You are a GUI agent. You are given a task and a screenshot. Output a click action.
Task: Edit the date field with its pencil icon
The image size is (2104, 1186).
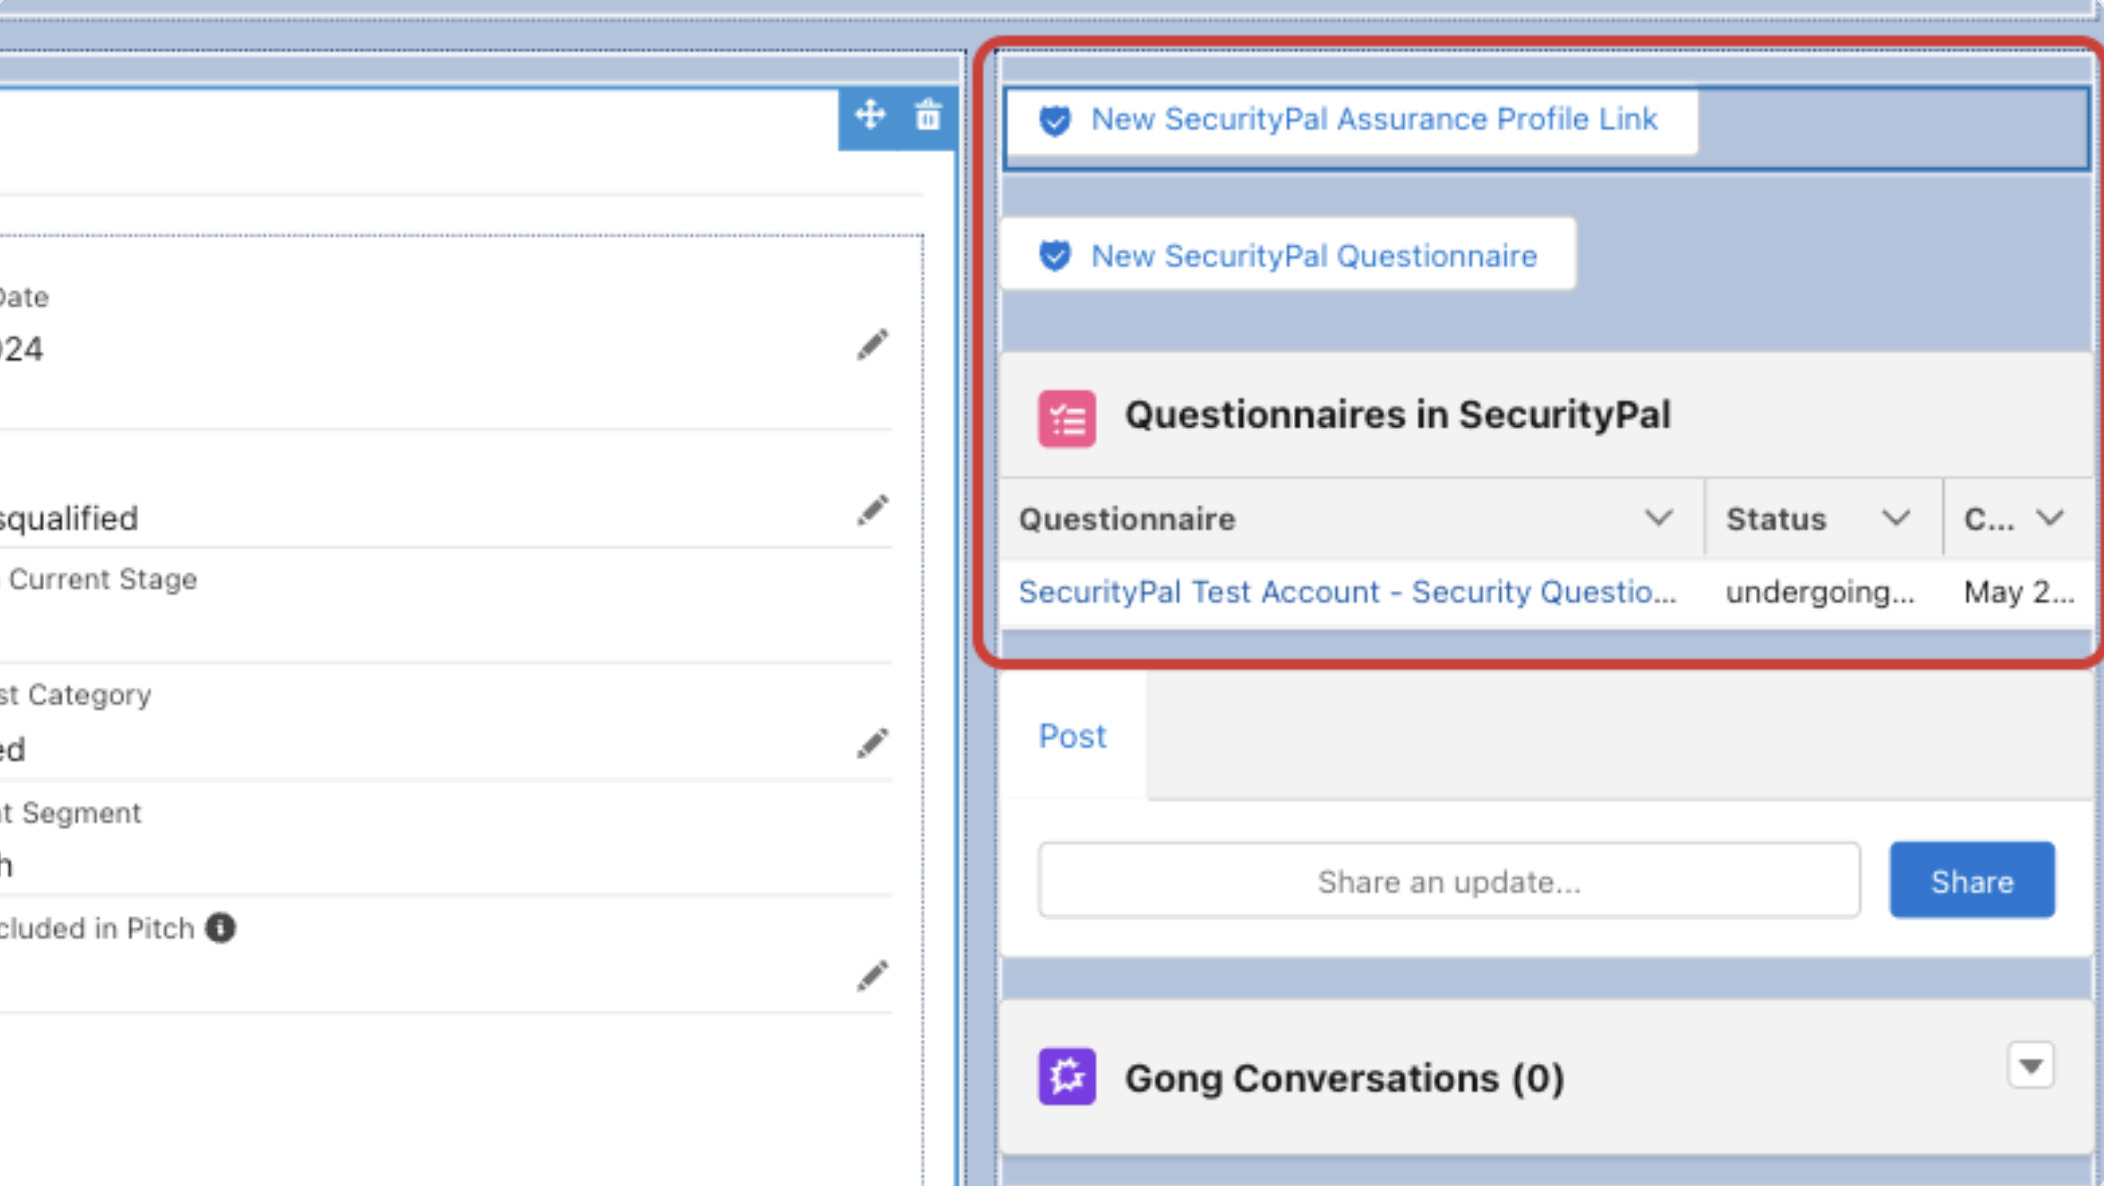point(872,345)
